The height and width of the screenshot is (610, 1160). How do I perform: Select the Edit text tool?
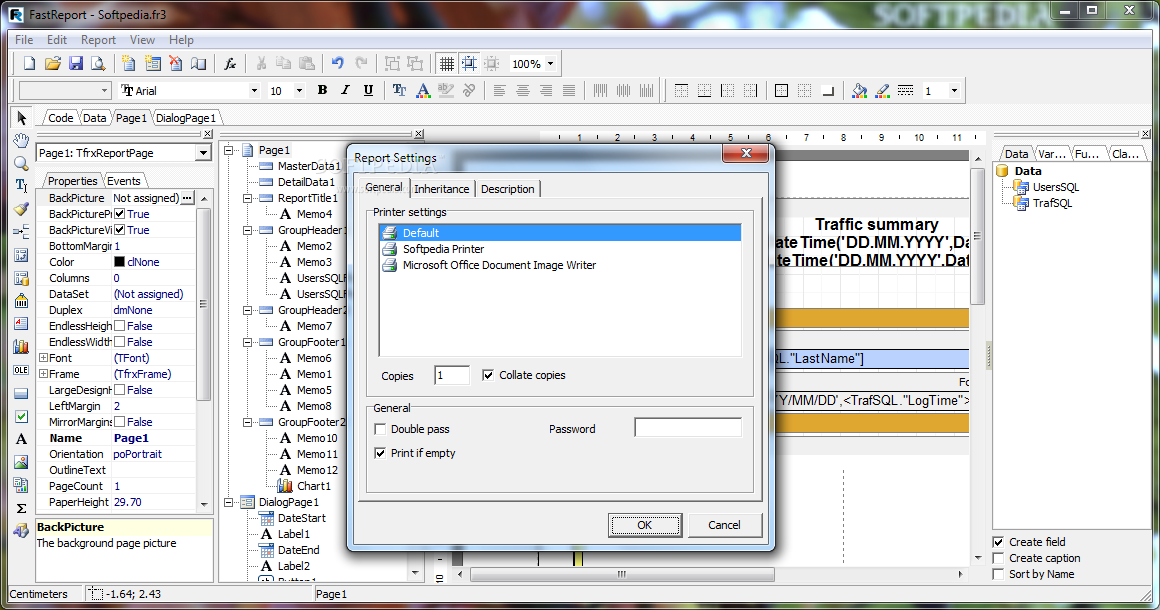pos(21,186)
